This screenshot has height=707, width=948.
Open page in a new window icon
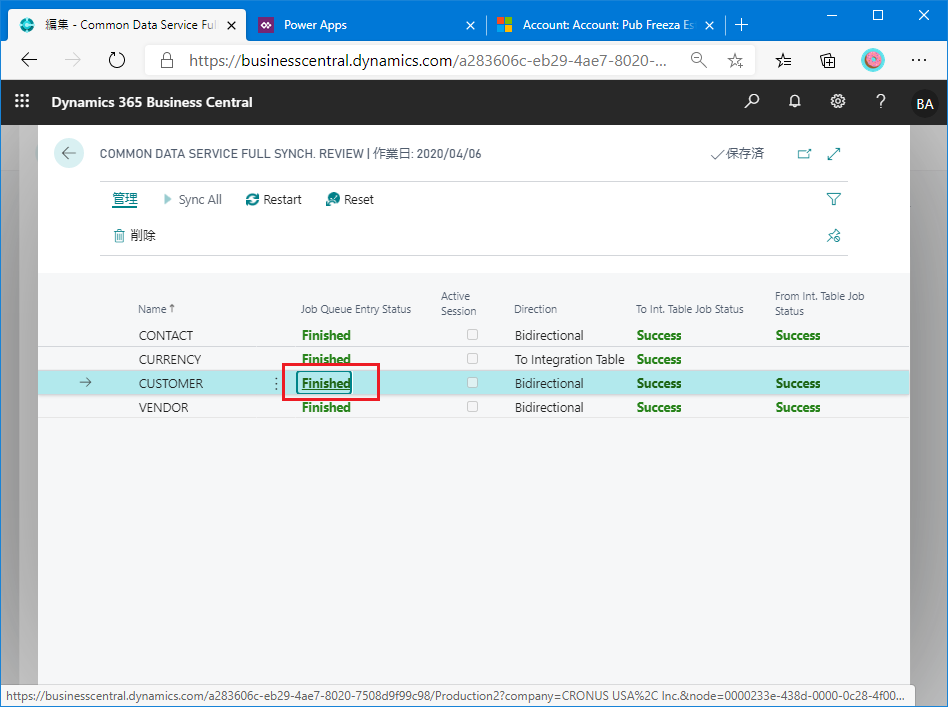coord(804,154)
